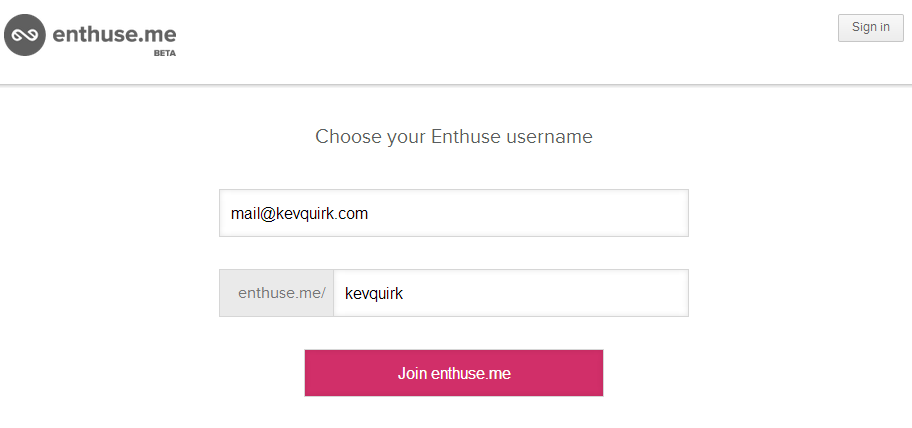Click the word "Enthuse" in the heading
This screenshot has width=912, height=428.
[x=464, y=137]
